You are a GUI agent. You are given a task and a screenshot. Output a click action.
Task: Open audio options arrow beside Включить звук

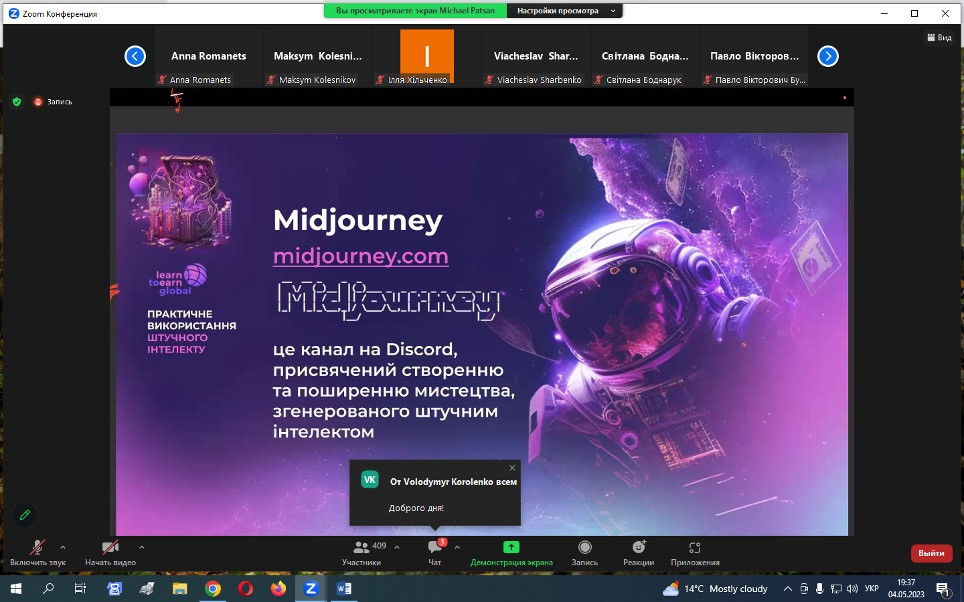click(63, 547)
